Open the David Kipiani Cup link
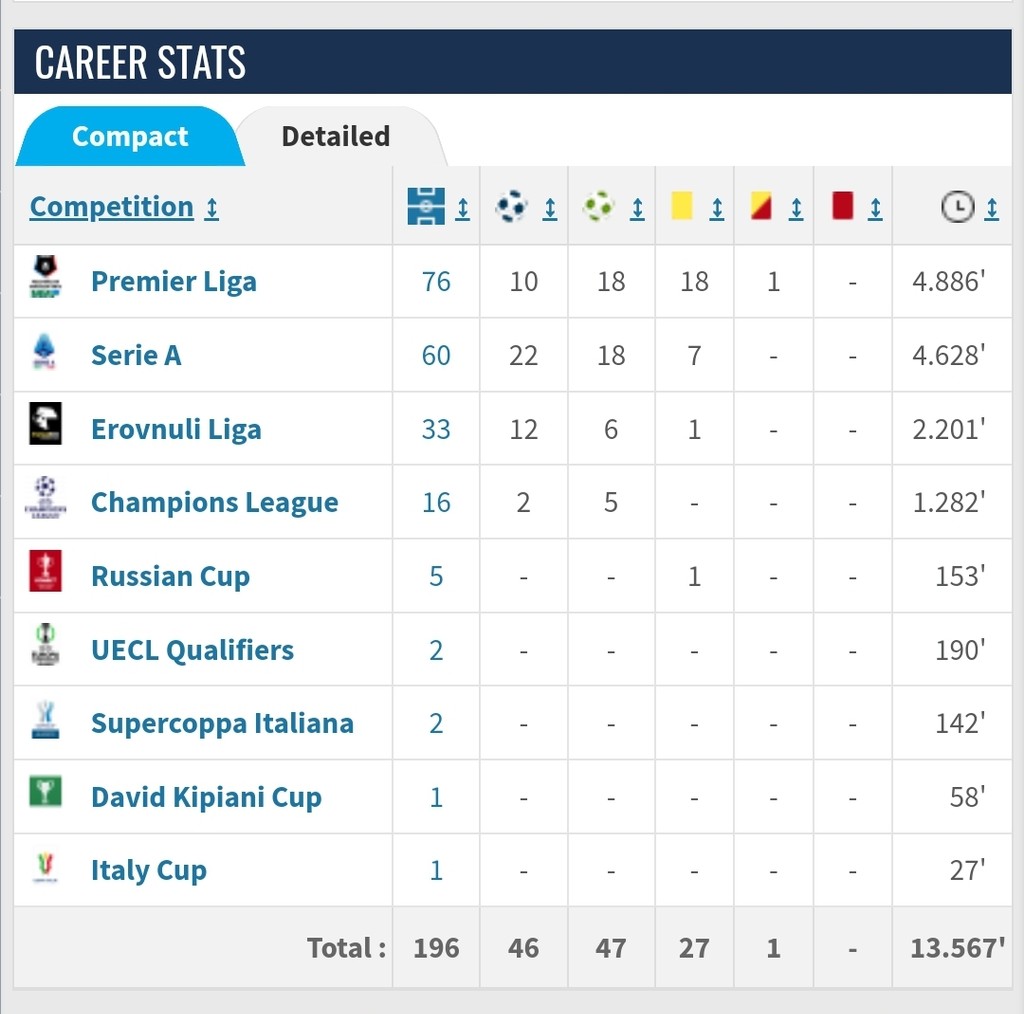This screenshot has height=1014, width=1024. tap(206, 797)
